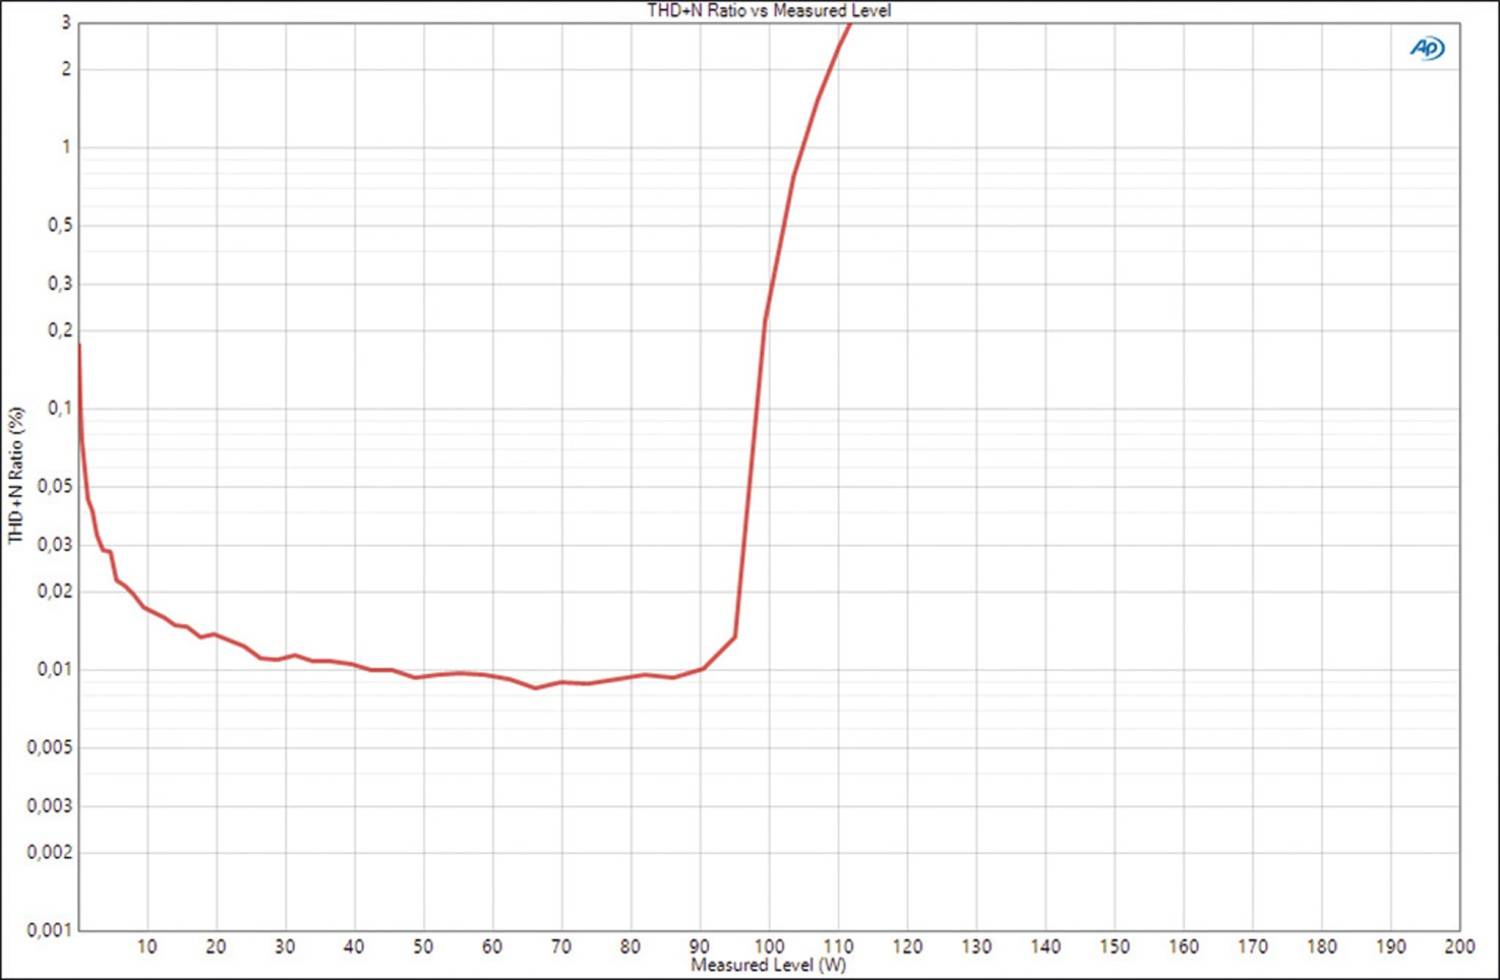Click the 'Measured Level (W)' x-axis label
The height and width of the screenshot is (980, 1500).
768,965
